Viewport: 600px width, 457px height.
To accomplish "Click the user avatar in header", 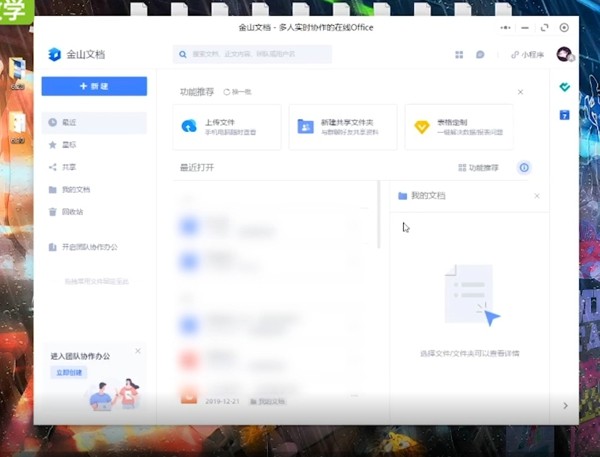I will click(564, 54).
